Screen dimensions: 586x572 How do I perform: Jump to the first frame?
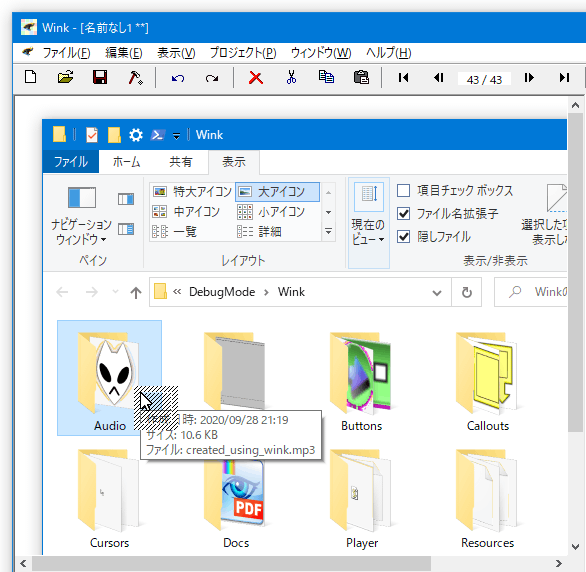coord(404,77)
